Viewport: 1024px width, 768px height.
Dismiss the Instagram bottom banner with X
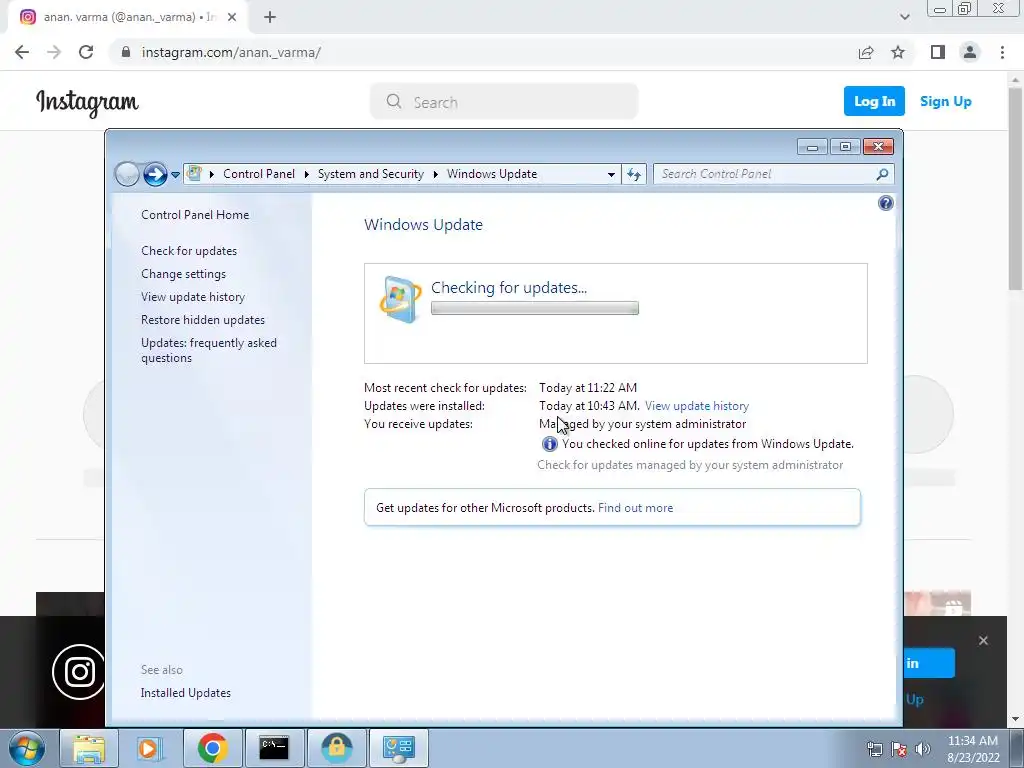click(x=983, y=641)
